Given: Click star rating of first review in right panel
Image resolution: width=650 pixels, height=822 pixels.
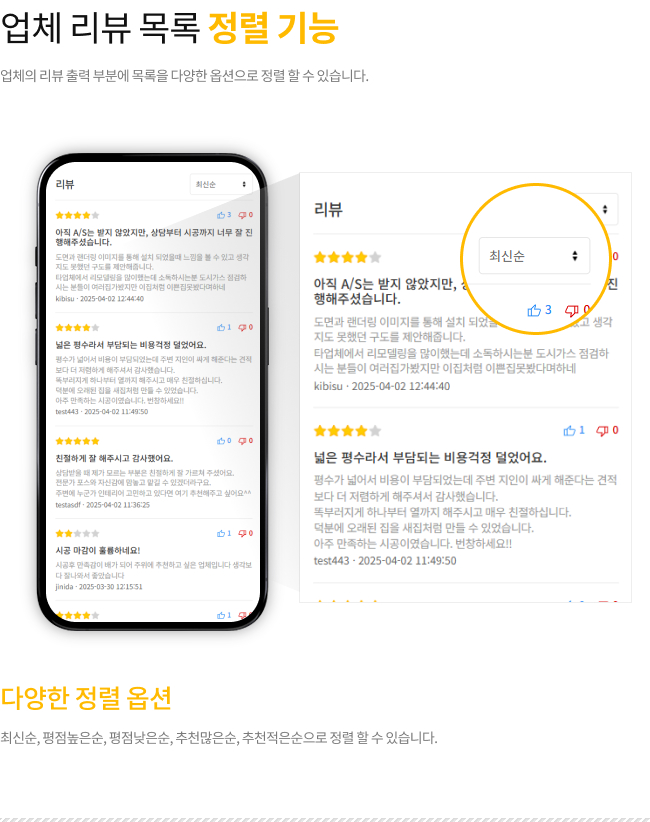Looking at the screenshot, I should coord(347,257).
